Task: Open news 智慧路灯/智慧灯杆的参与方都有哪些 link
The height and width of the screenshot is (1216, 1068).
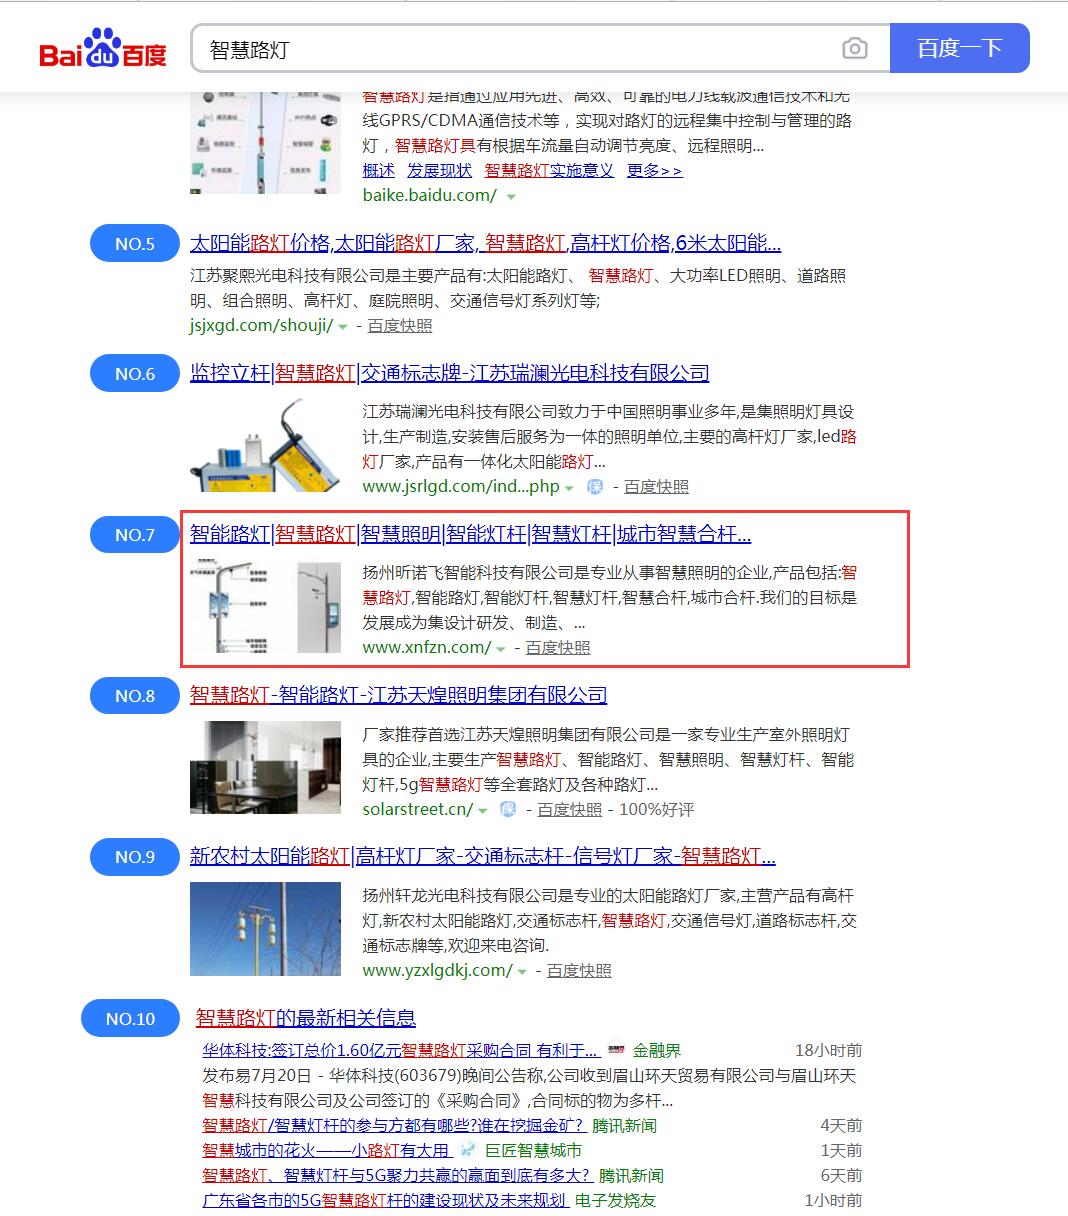Action: point(393,1125)
